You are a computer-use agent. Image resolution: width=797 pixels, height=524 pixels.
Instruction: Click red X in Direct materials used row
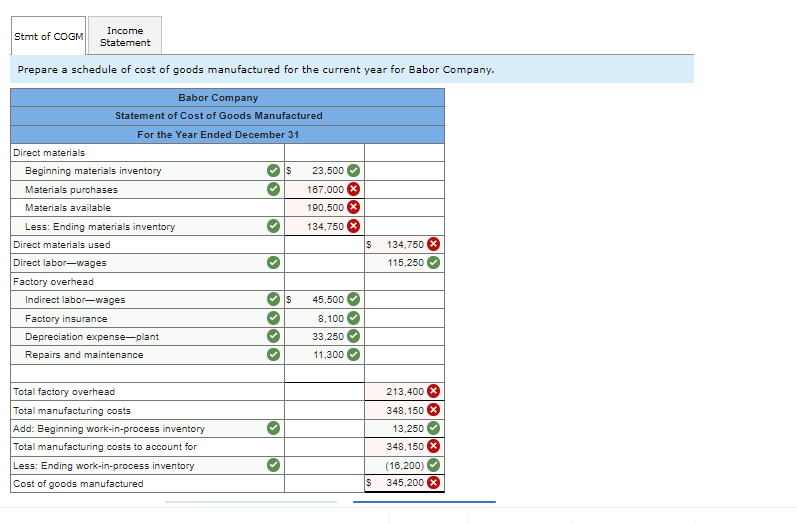(x=433, y=244)
